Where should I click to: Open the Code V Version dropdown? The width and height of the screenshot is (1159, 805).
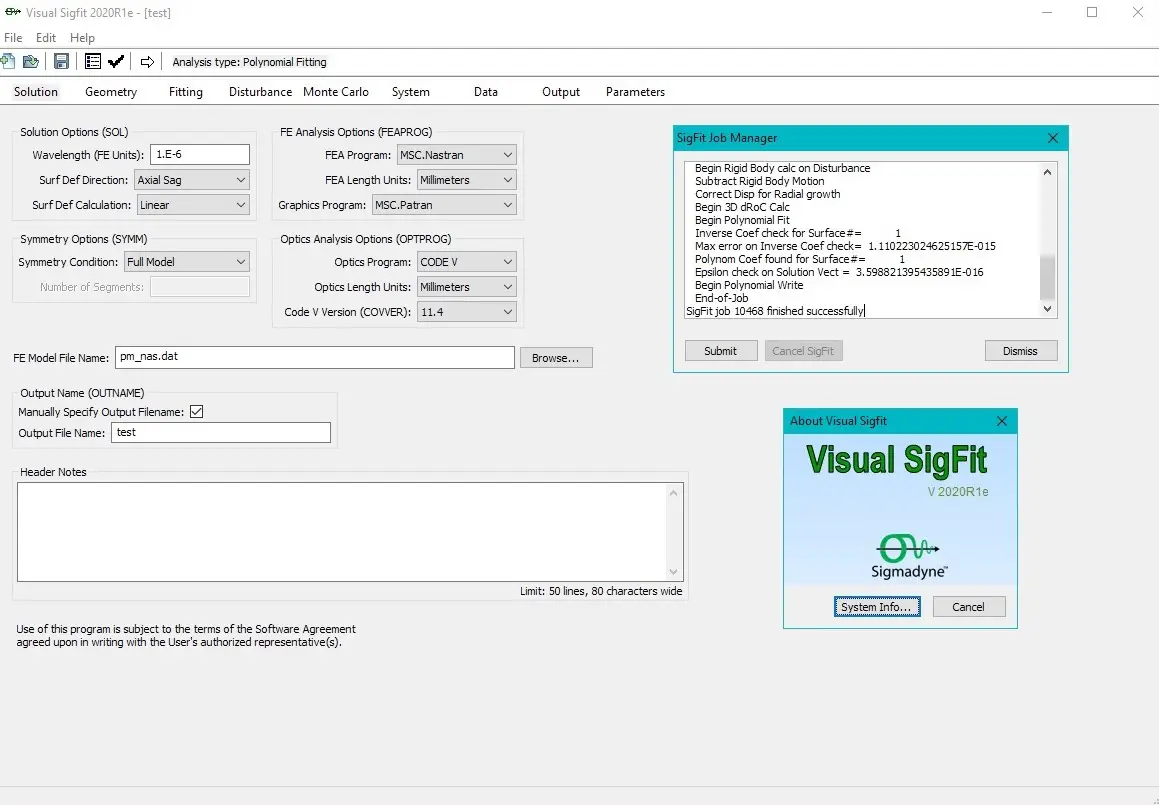(466, 312)
